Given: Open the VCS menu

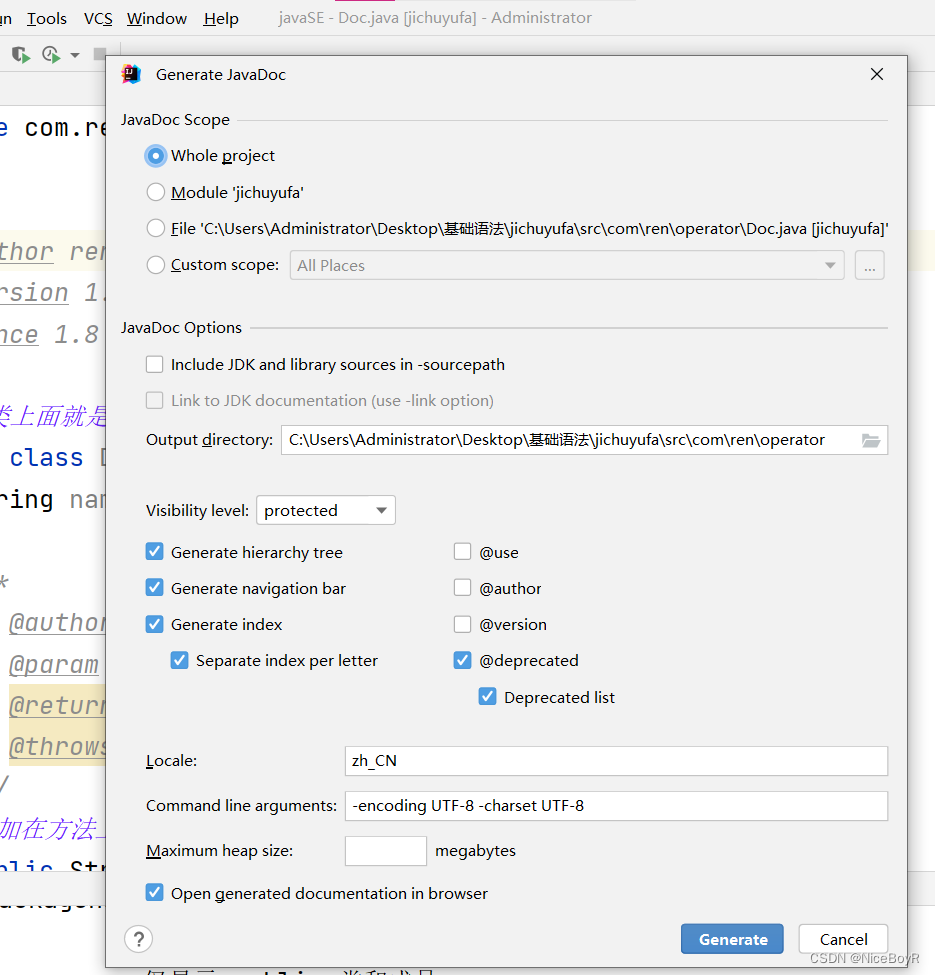Looking at the screenshot, I should click(x=97, y=18).
